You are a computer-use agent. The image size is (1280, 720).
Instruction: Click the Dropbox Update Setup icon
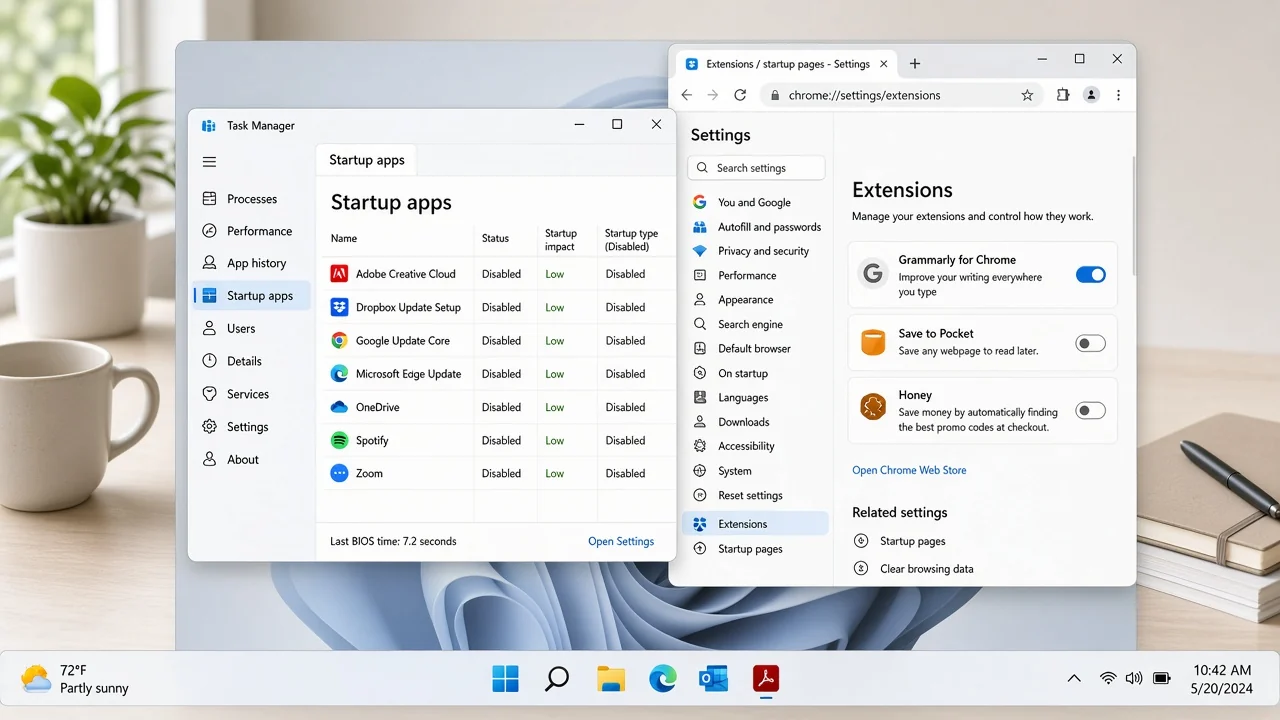tap(339, 307)
